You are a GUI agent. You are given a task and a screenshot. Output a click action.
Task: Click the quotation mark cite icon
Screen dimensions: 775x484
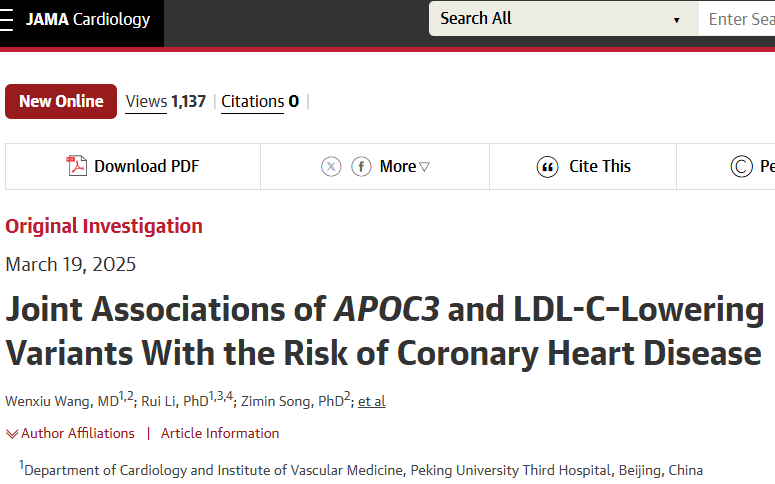pyautogui.click(x=548, y=167)
